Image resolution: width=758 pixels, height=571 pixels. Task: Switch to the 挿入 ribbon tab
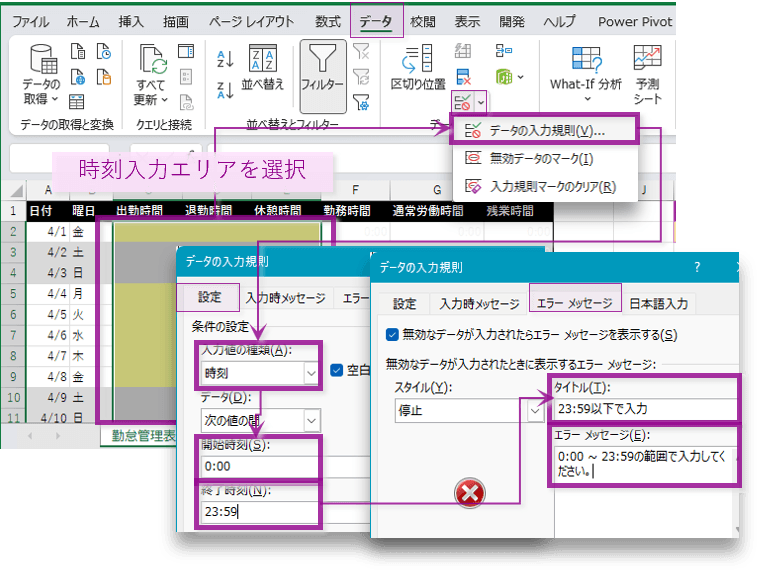pos(131,22)
